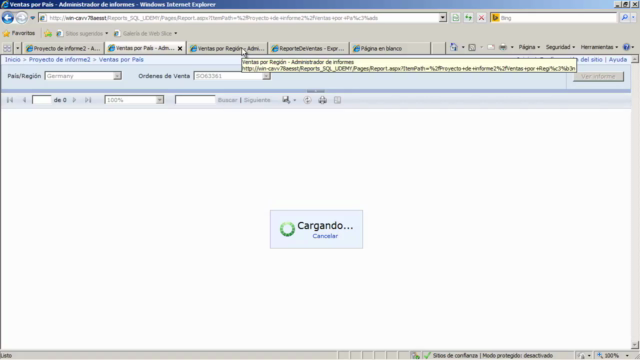Screen dimensions: 640x360
Task: Click the Read mail envelope icon
Action: pos(491,47)
